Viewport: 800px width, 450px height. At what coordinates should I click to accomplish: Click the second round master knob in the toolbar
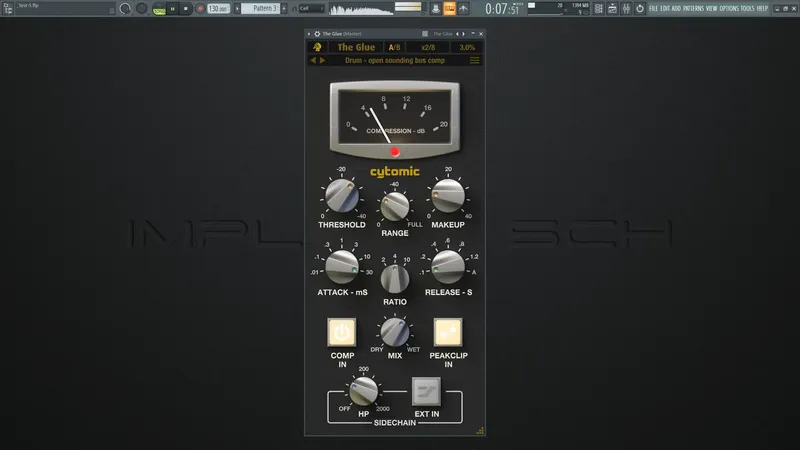click(x=141, y=8)
